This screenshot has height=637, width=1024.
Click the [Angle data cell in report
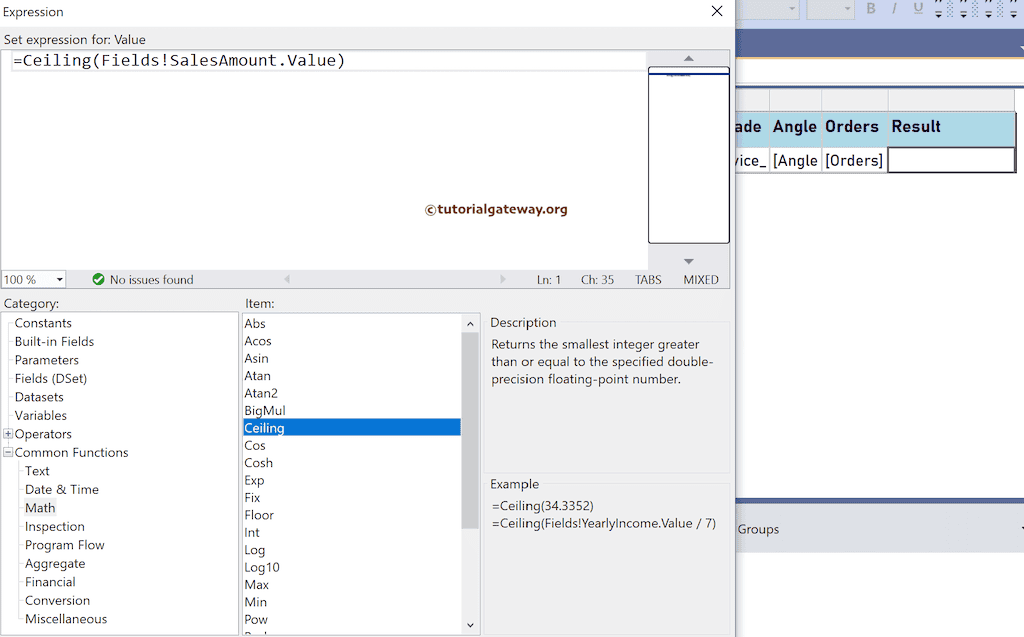pyautogui.click(x=795, y=160)
